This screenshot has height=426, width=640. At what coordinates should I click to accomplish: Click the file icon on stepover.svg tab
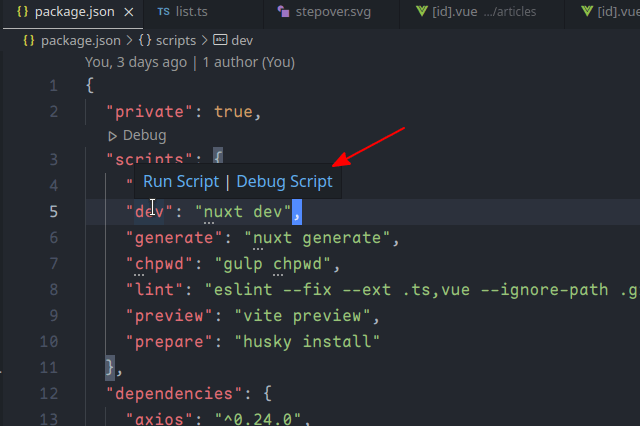coord(286,13)
